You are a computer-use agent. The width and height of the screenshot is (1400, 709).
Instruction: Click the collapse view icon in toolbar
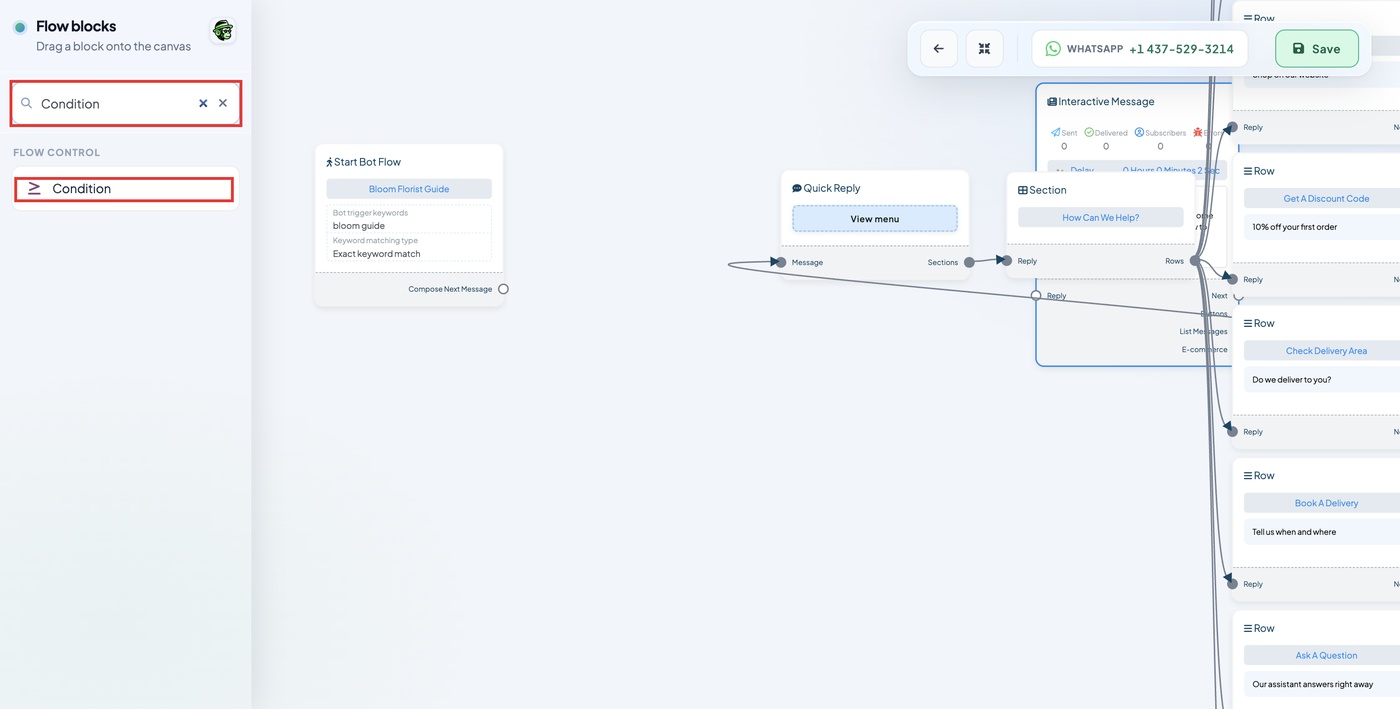pos(984,48)
